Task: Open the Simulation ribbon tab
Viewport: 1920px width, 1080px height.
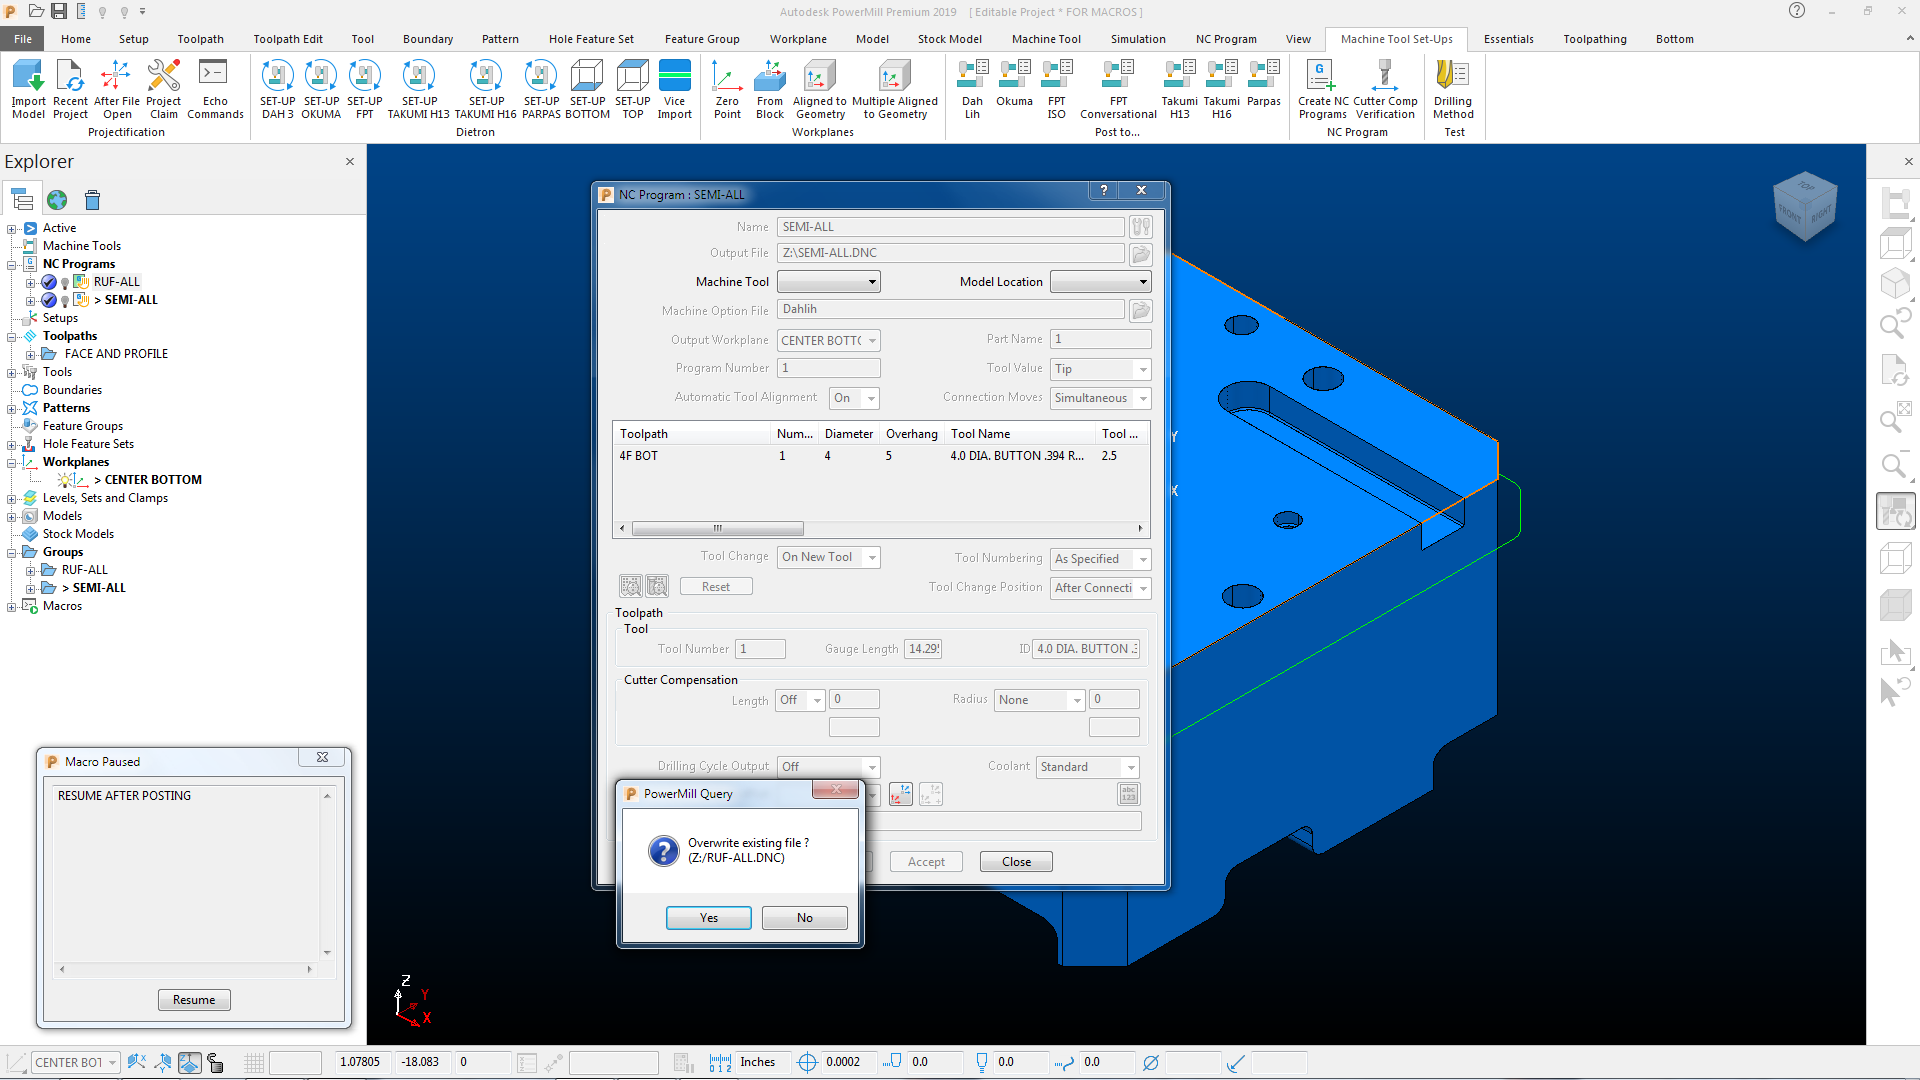Action: point(1137,39)
